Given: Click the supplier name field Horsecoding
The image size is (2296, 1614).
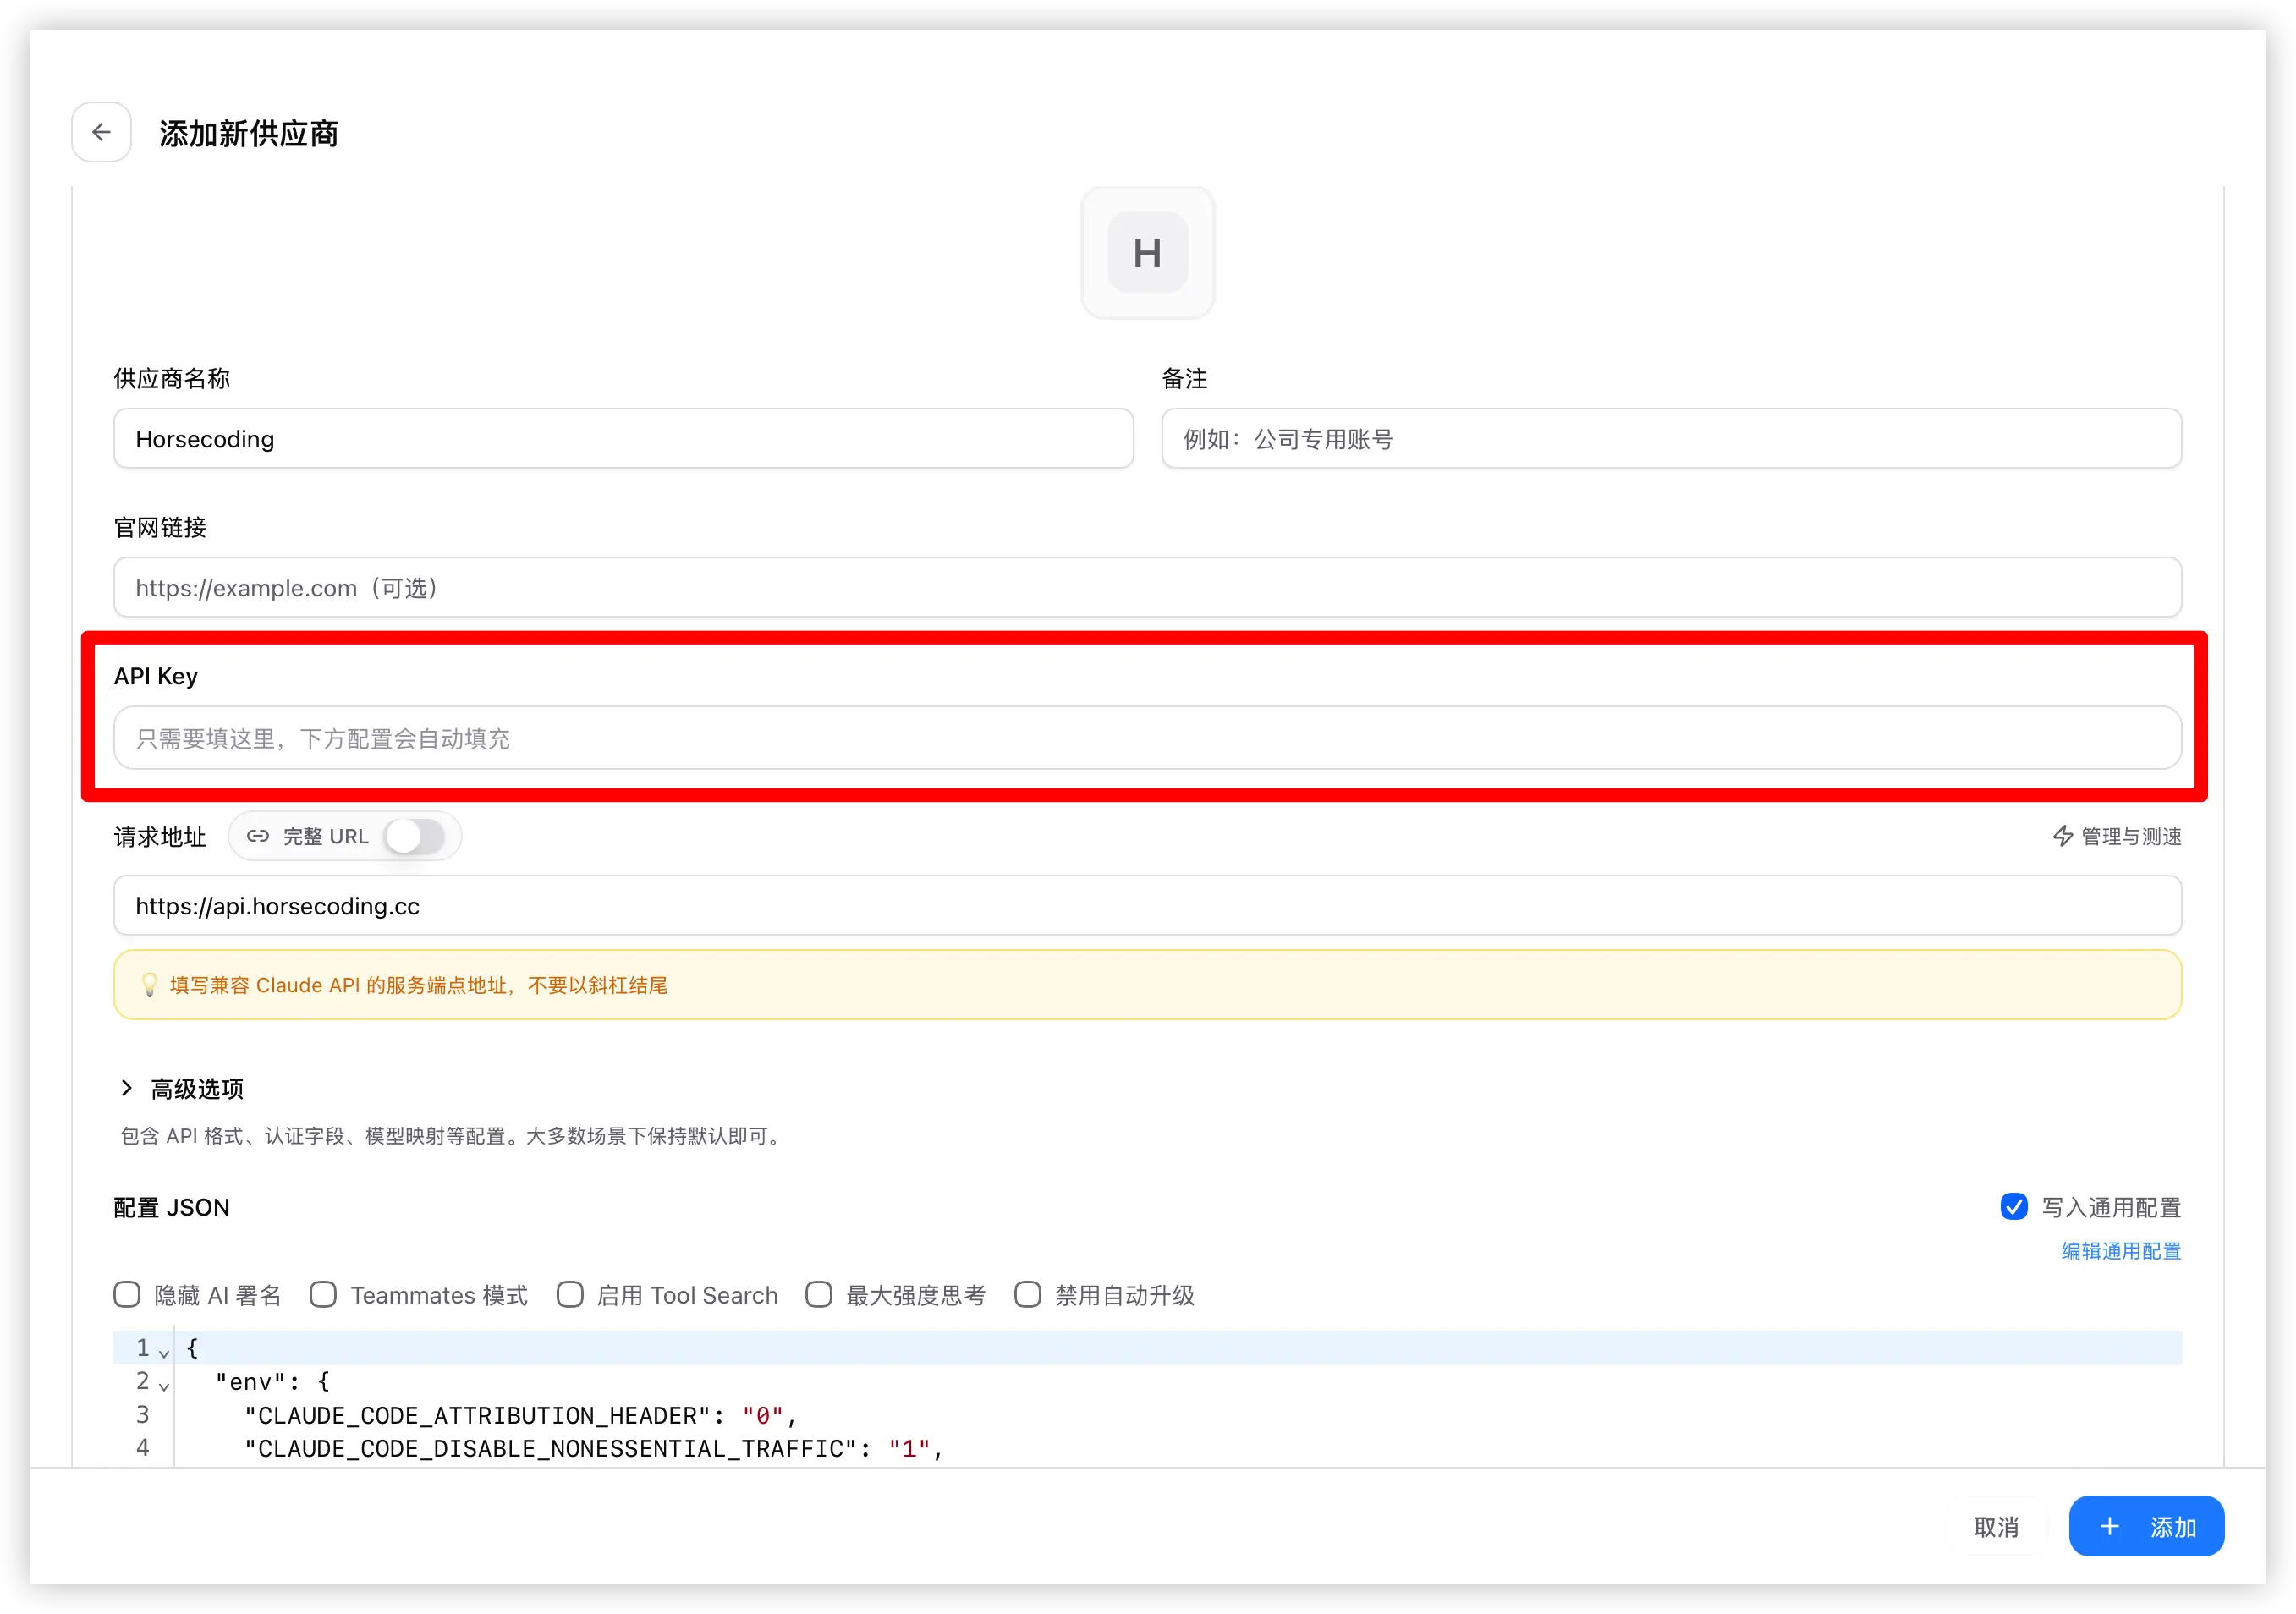Looking at the screenshot, I should [x=623, y=439].
